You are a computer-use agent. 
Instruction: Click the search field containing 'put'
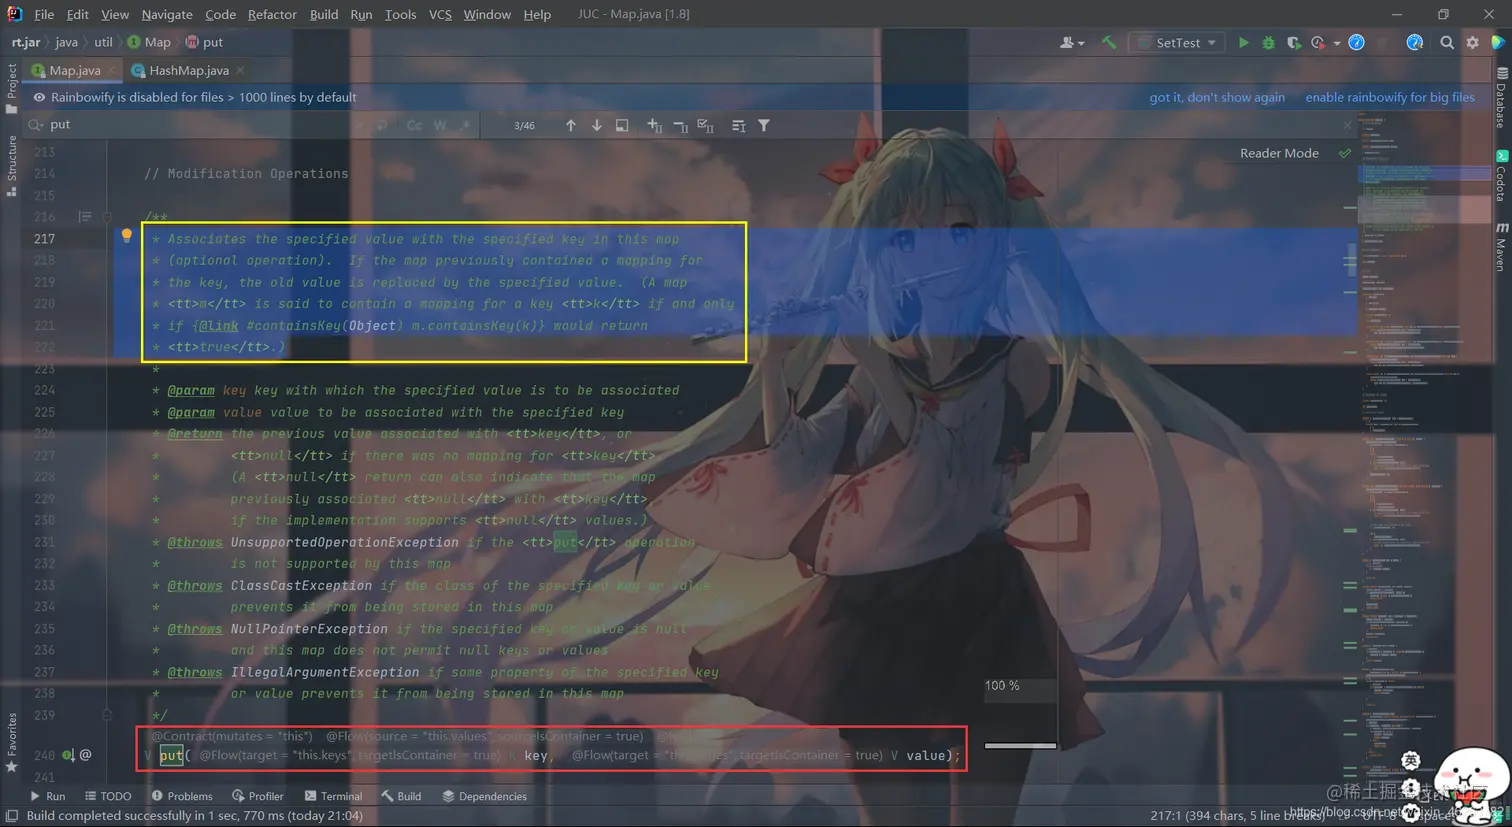(x=200, y=125)
